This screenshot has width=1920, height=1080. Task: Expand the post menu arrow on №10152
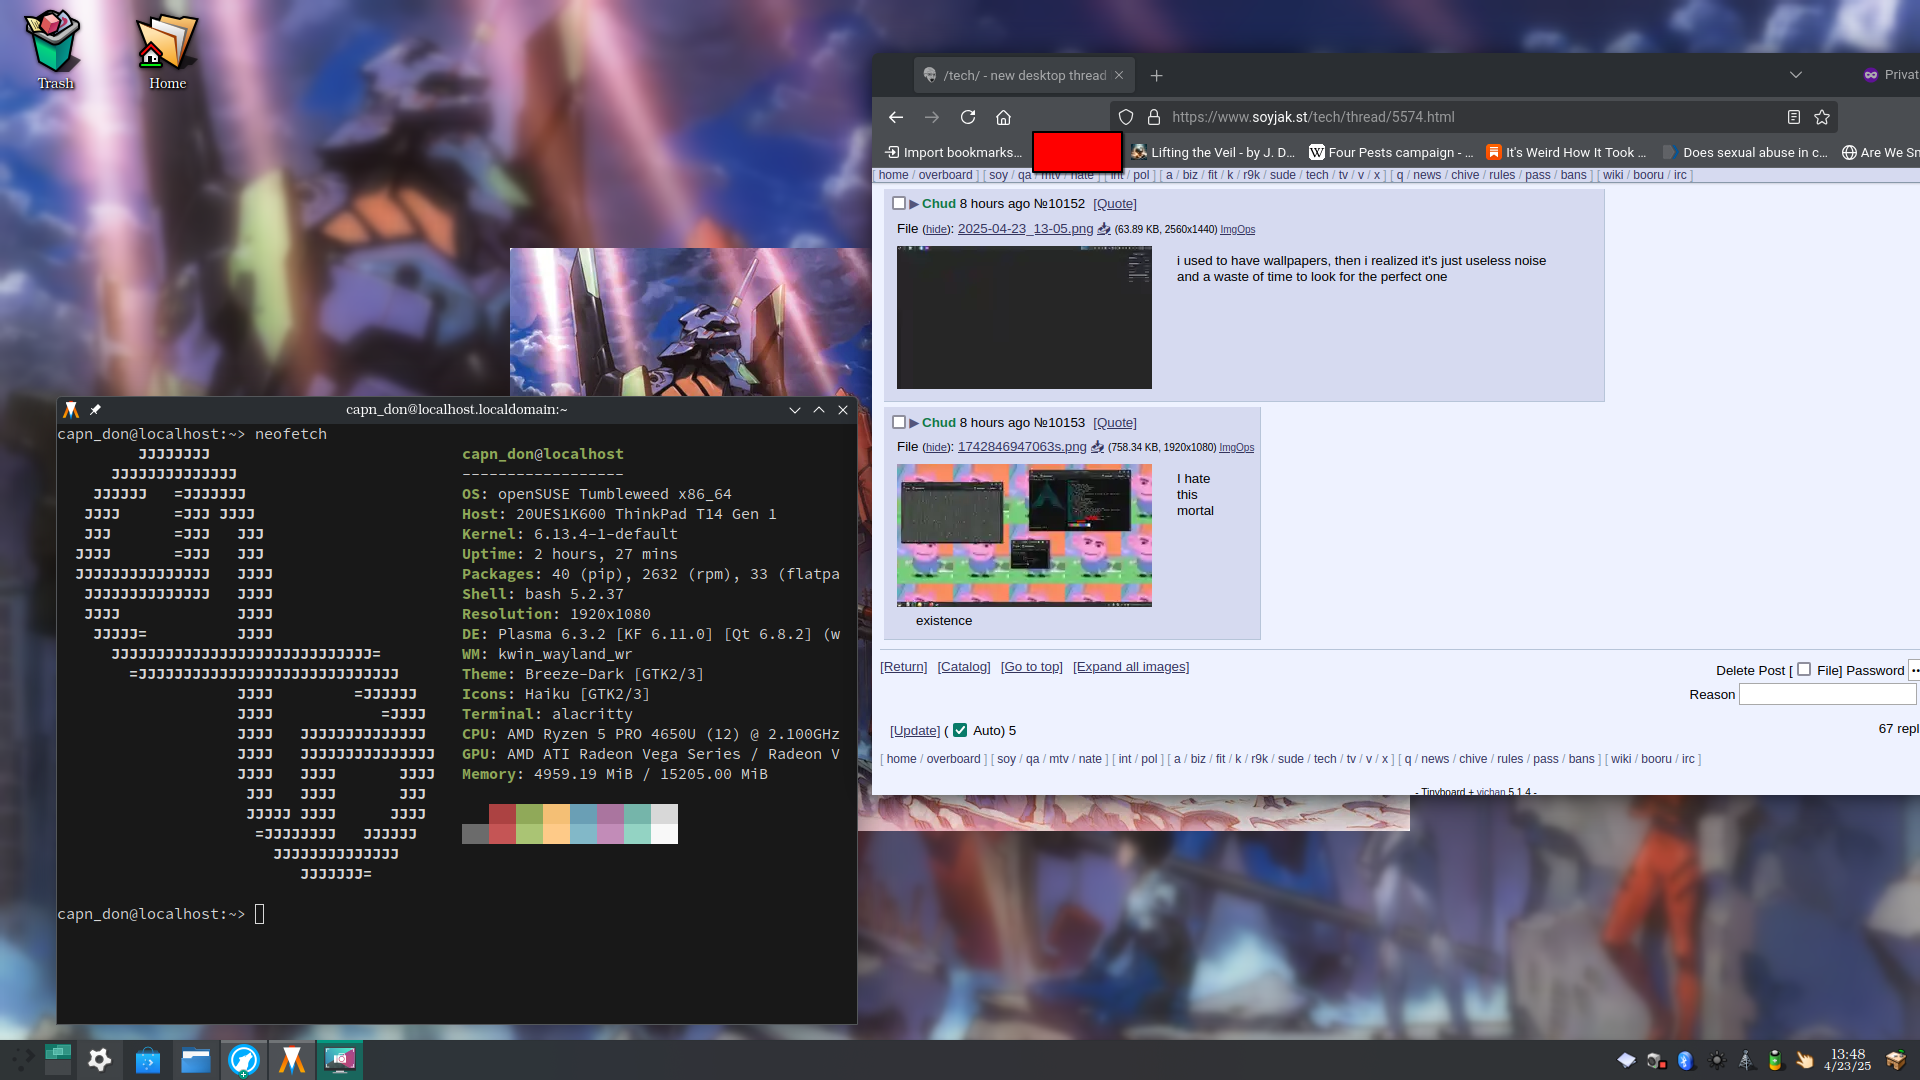pyautogui.click(x=914, y=204)
